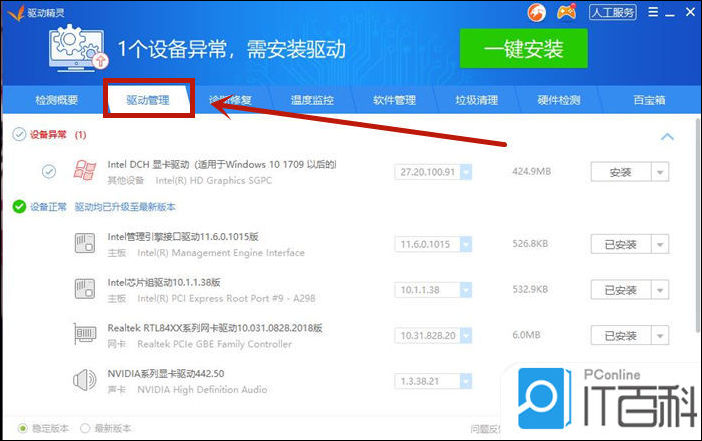Click NVIDIA audio speaker icon

(x=85, y=380)
